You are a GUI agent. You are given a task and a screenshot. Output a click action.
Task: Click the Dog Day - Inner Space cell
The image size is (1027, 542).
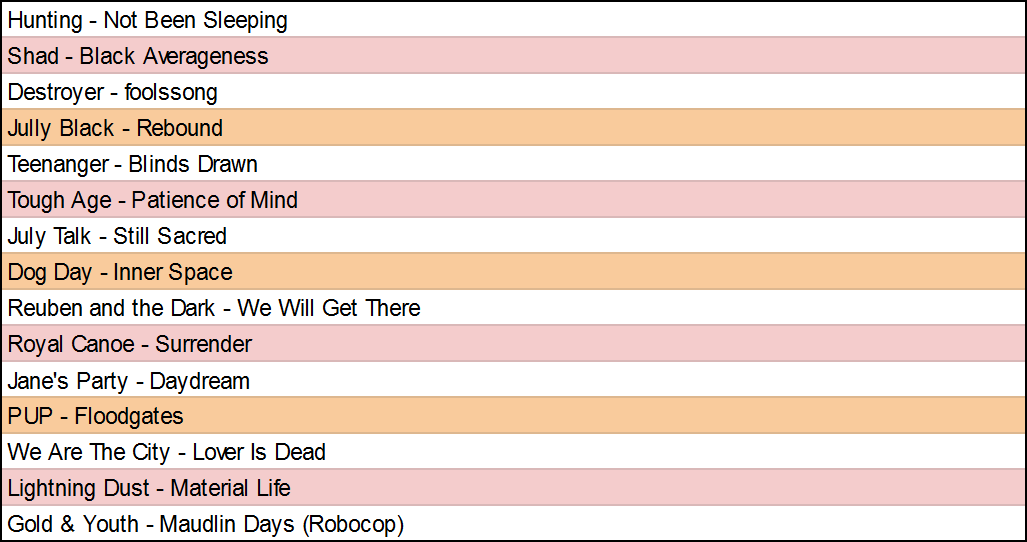120,272
